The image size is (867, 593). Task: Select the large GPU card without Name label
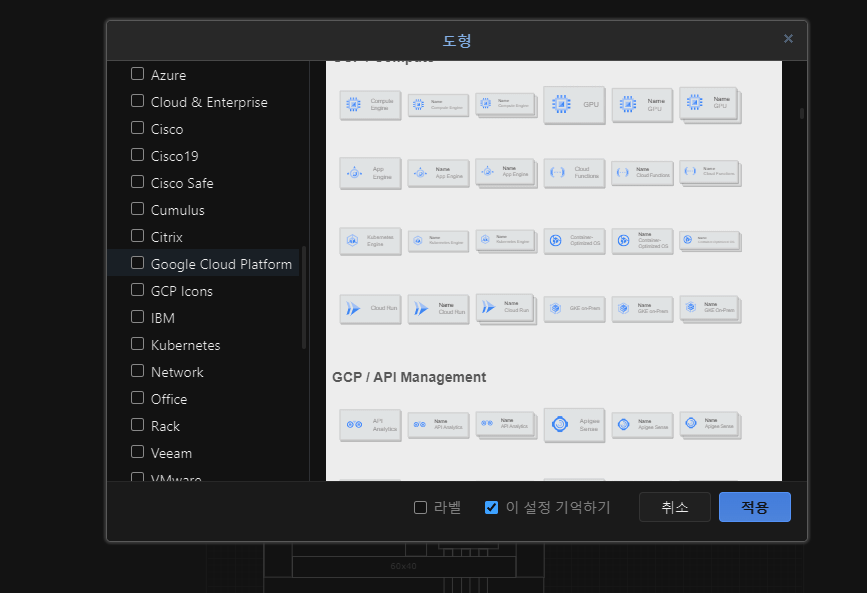point(574,105)
